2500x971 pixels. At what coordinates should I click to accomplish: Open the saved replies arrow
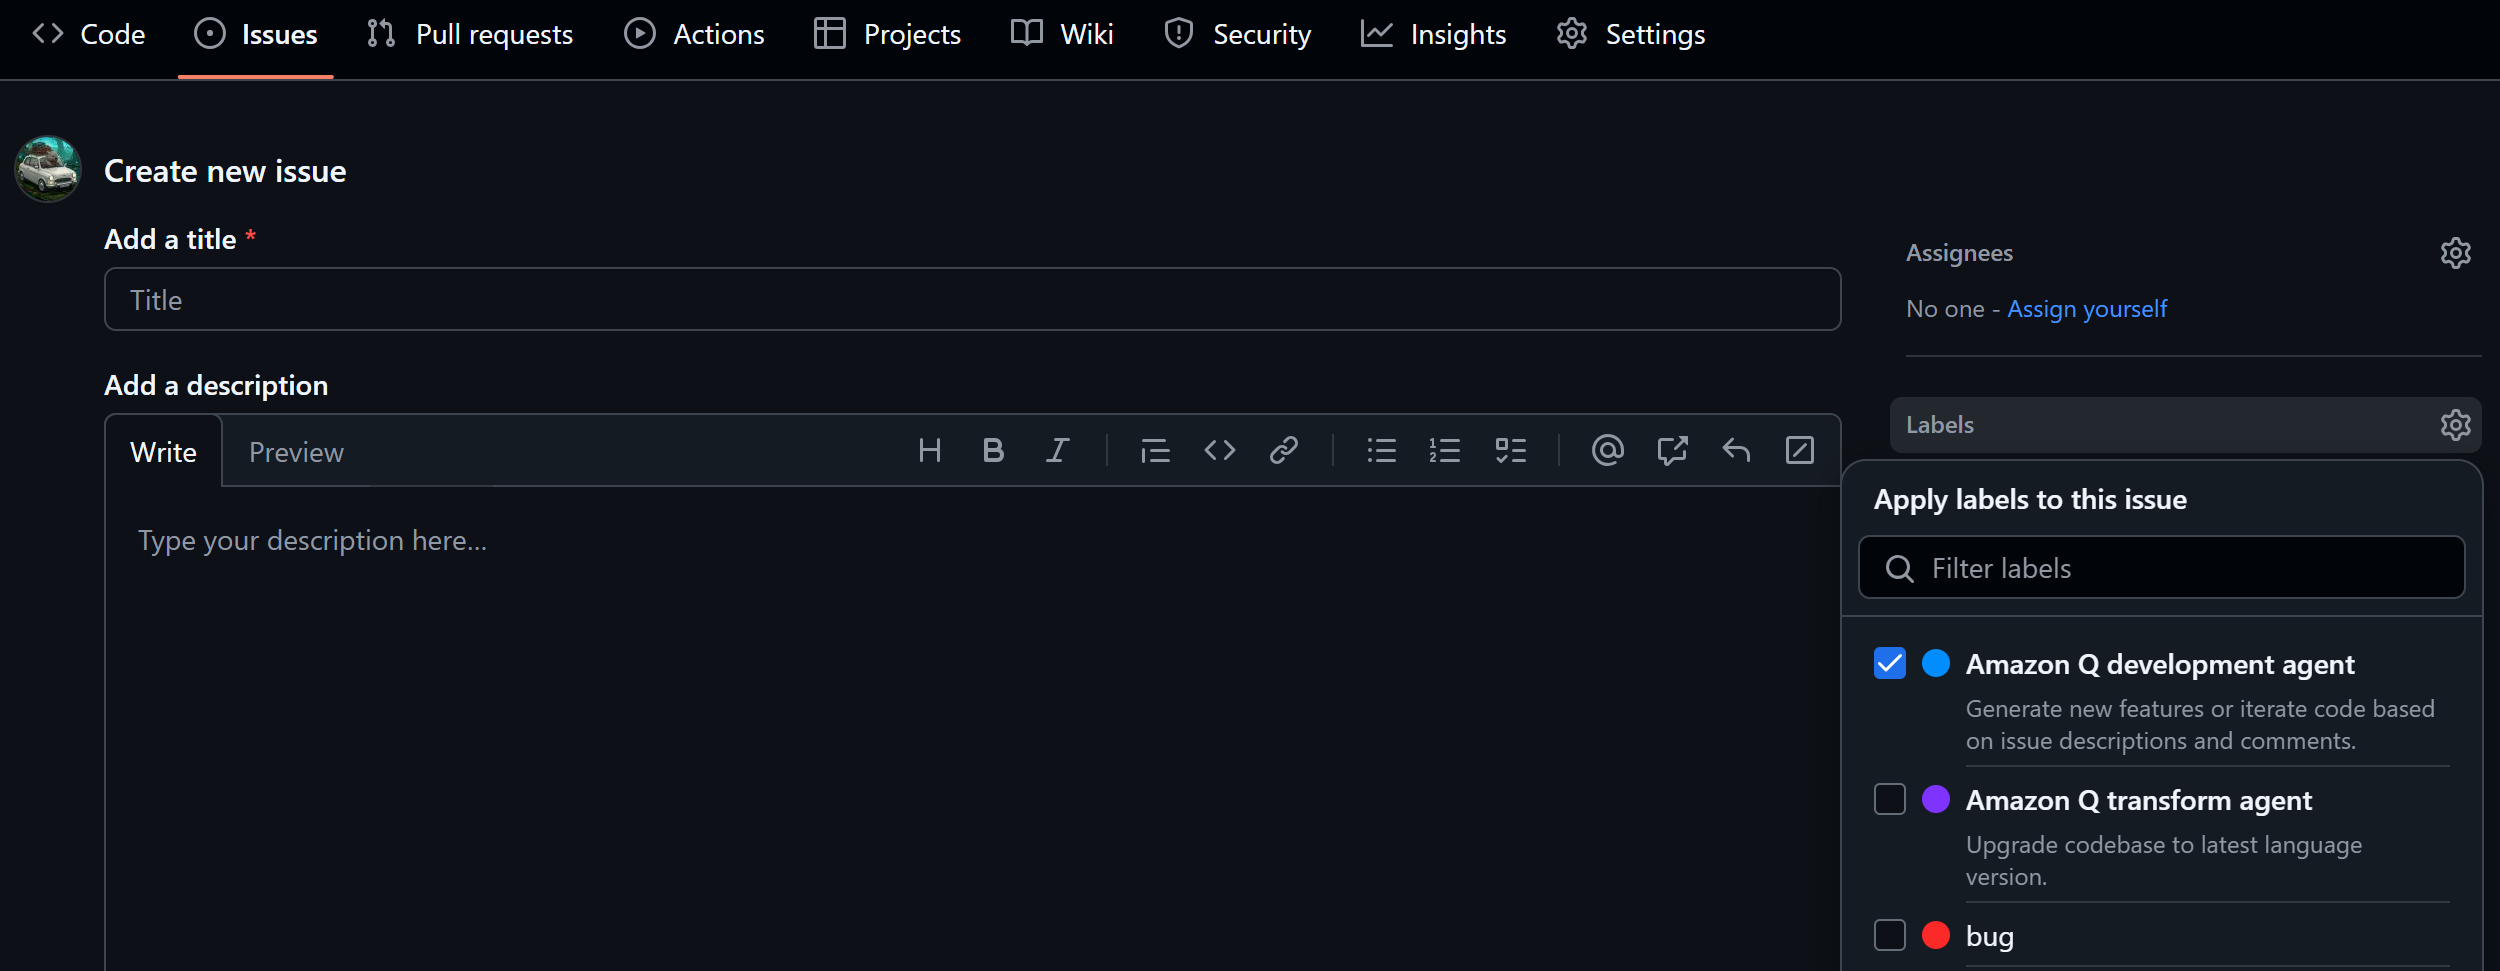click(x=1735, y=450)
